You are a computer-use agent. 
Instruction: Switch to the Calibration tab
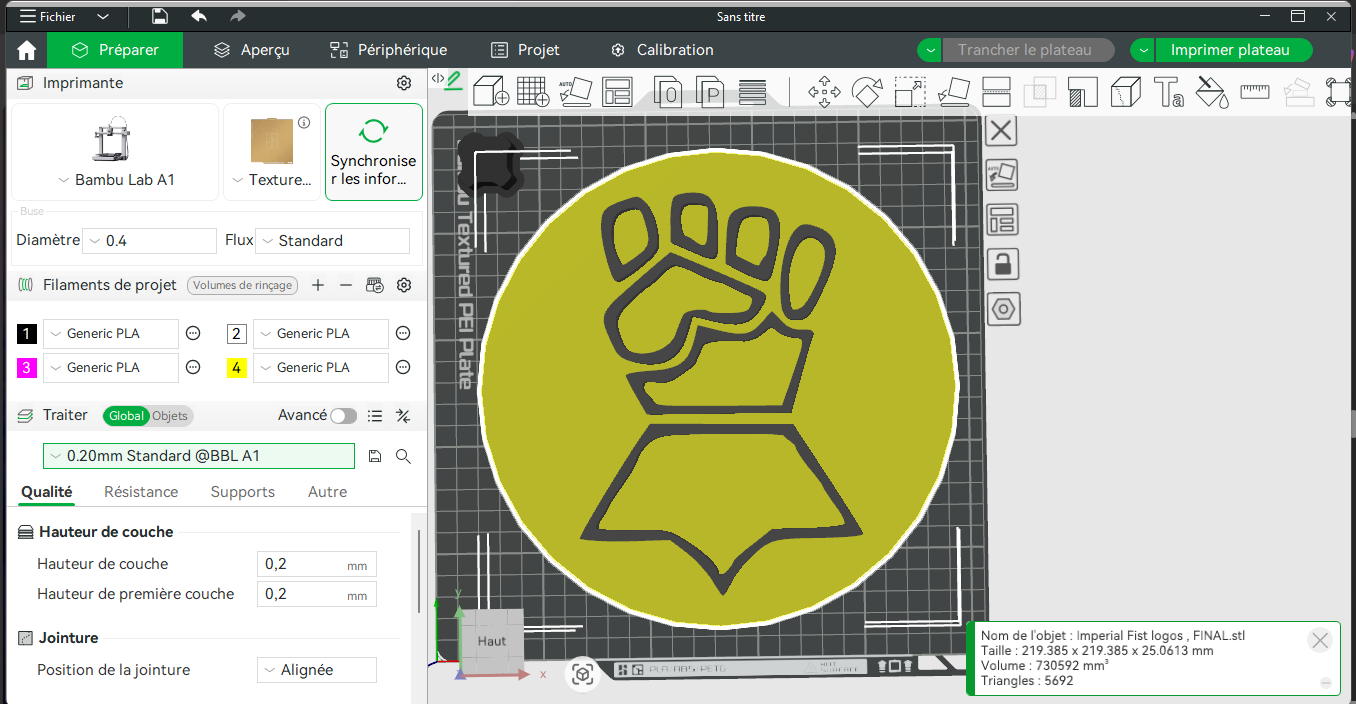662,50
